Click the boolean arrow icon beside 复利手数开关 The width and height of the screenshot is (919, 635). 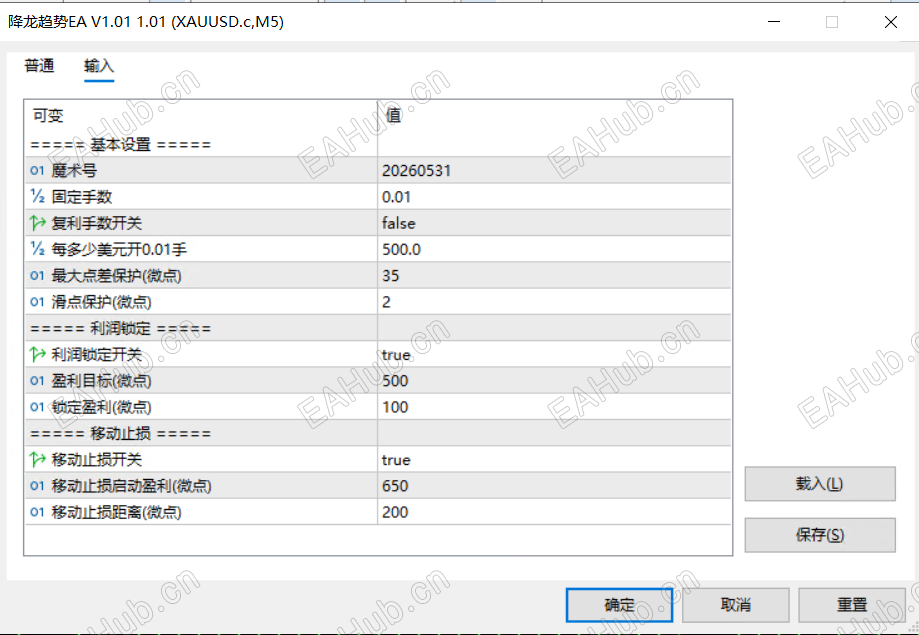pyautogui.click(x=38, y=223)
